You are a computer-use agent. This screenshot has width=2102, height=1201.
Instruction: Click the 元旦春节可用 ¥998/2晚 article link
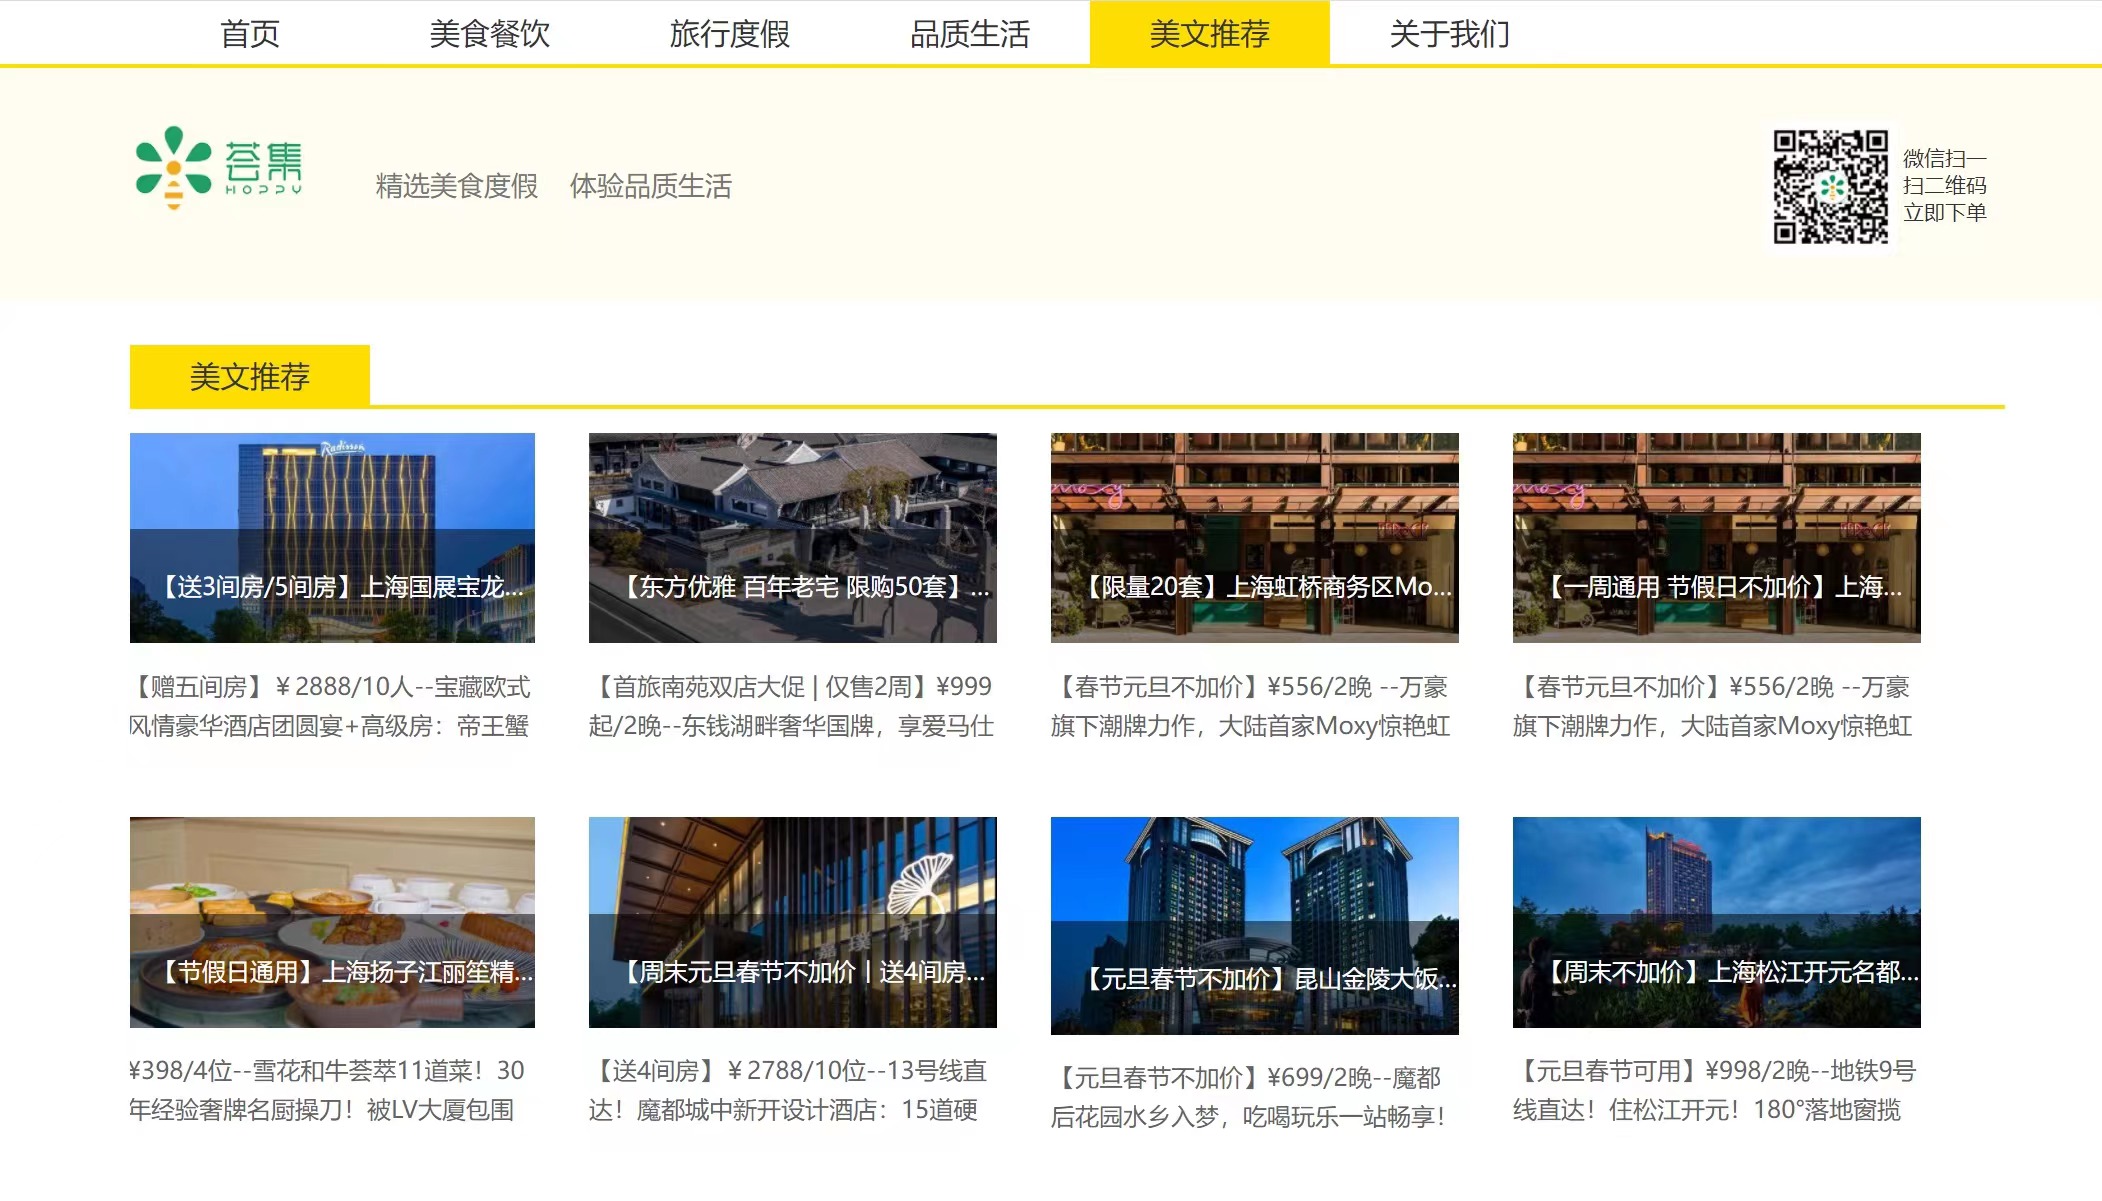point(1714,1090)
